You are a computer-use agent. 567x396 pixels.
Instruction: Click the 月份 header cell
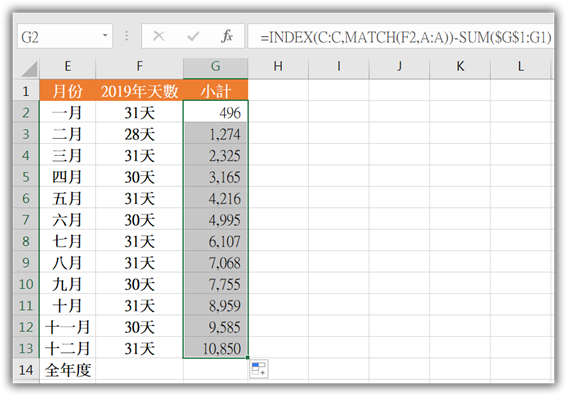click(x=67, y=90)
